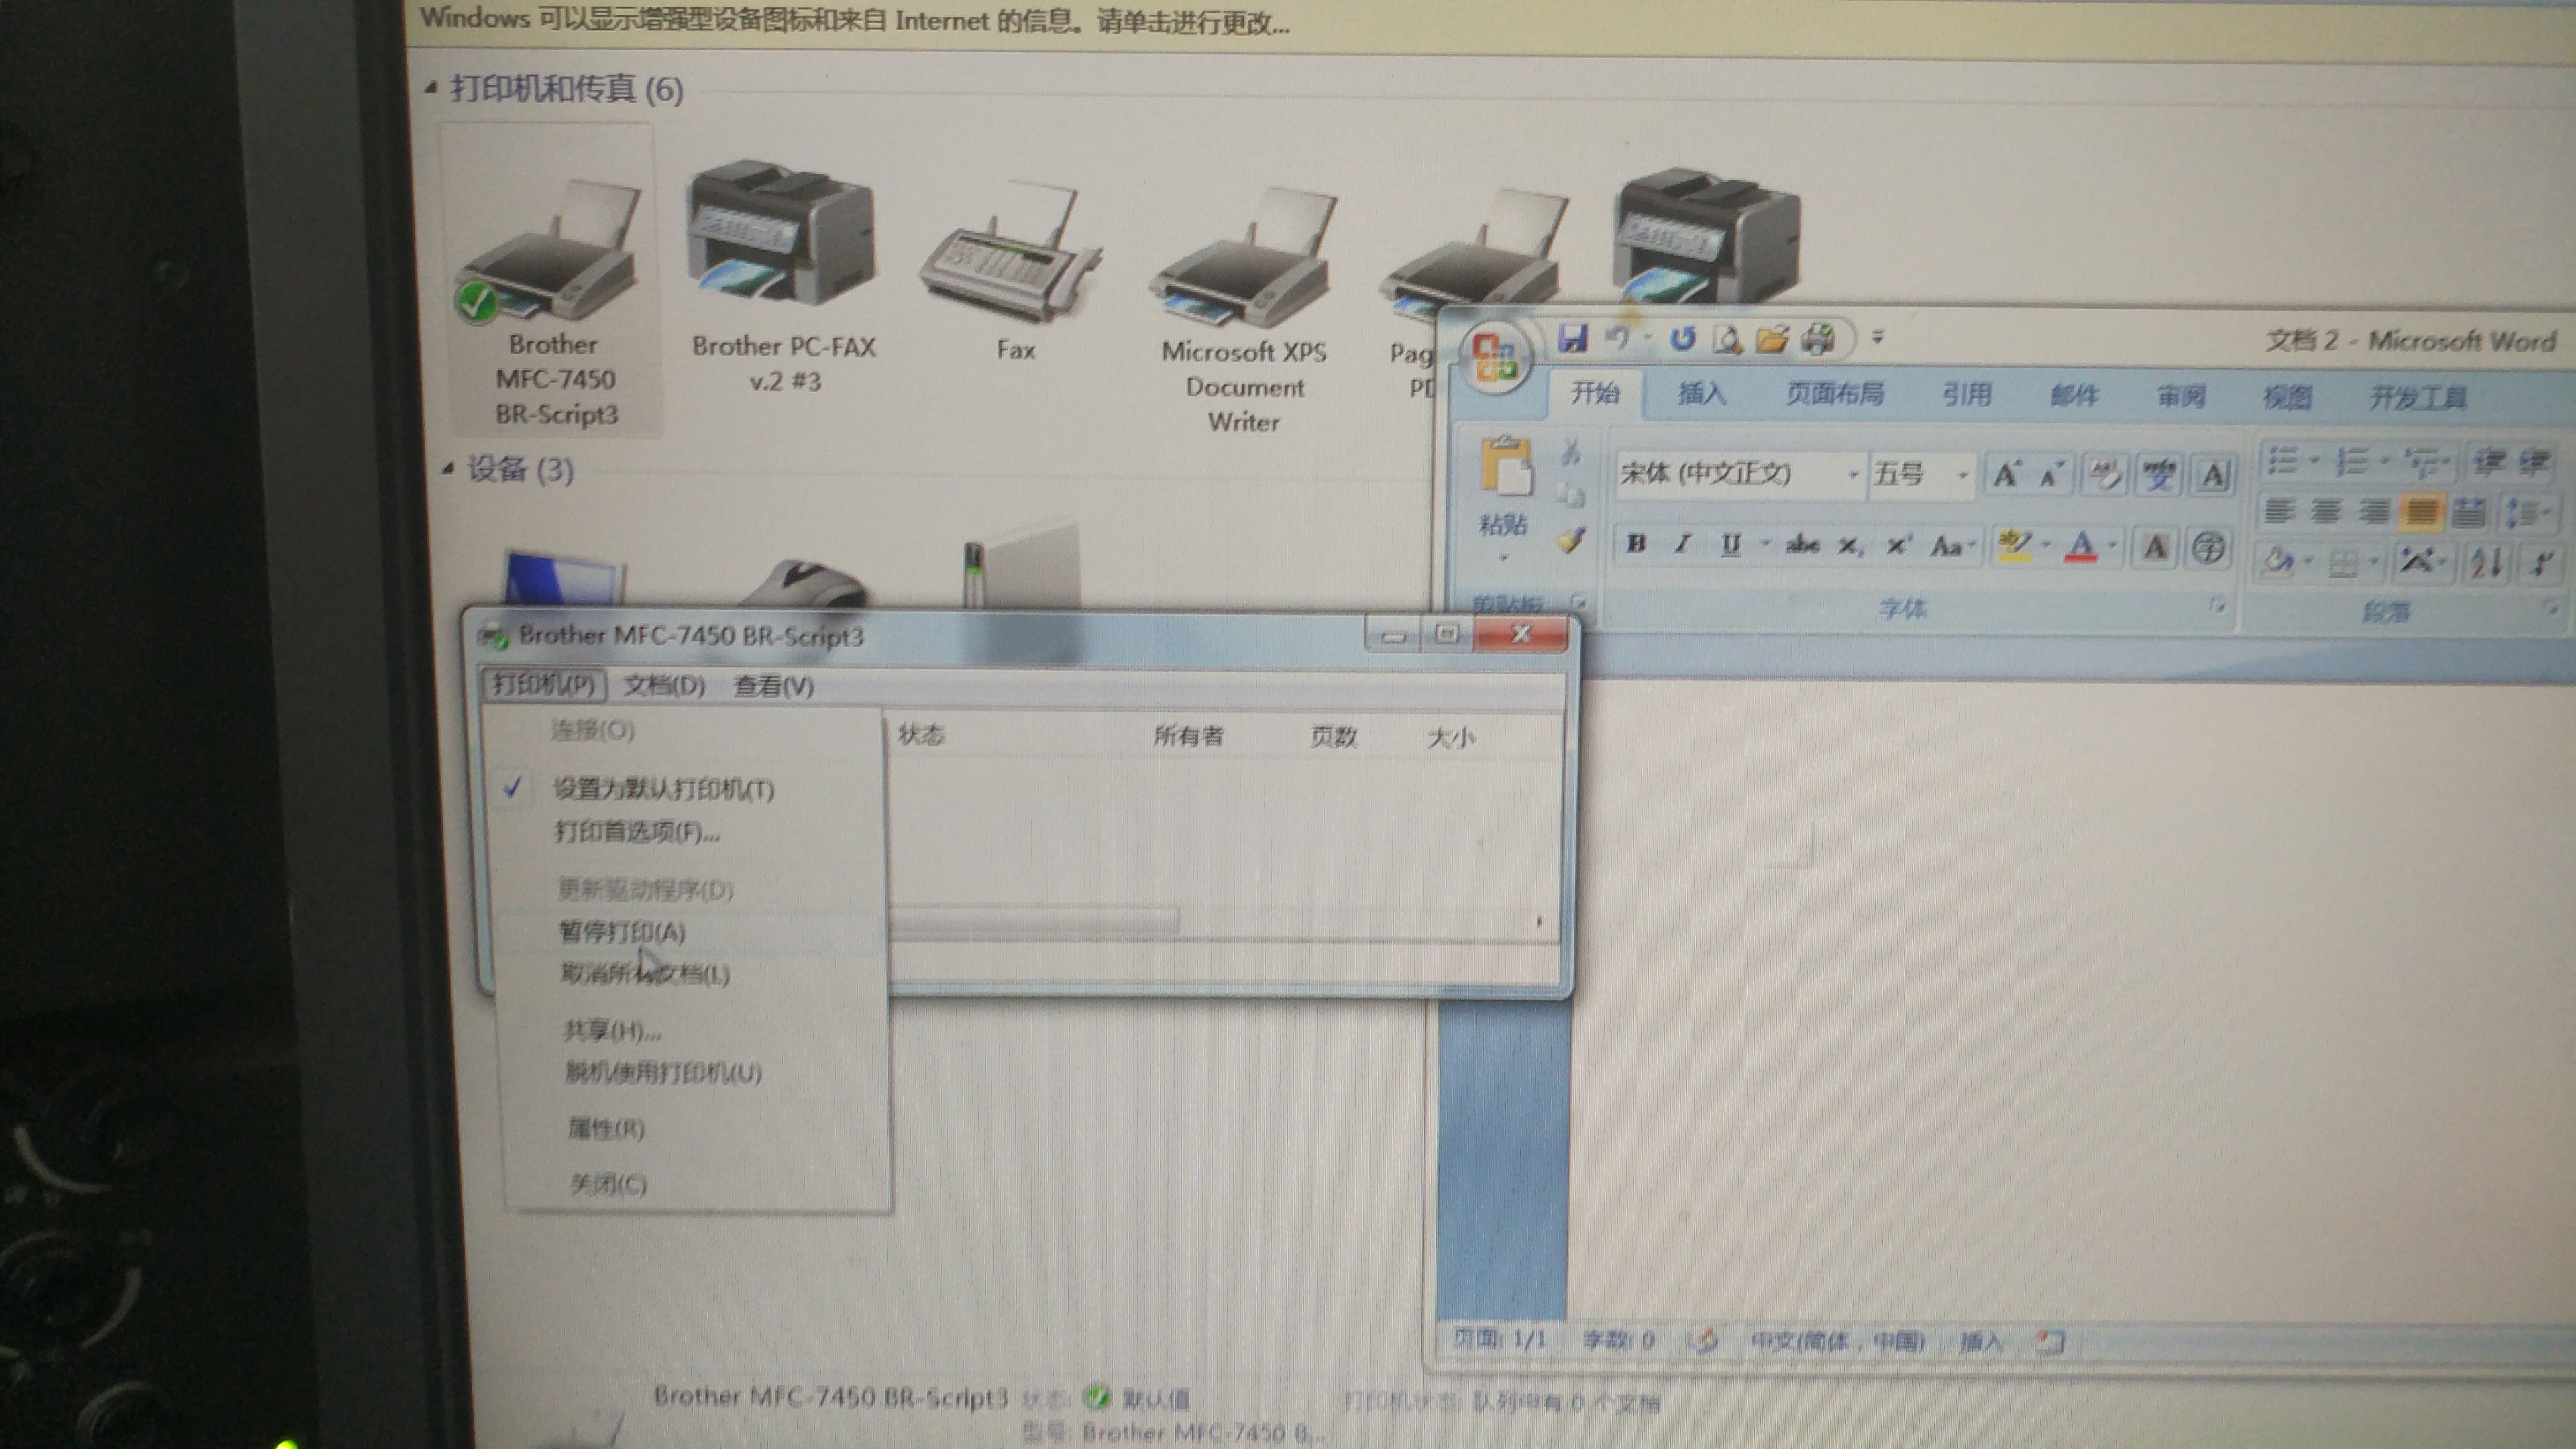This screenshot has width=2576, height=1449.
Task: Click the Shrink Font icon
Action: coord(2051,475)
